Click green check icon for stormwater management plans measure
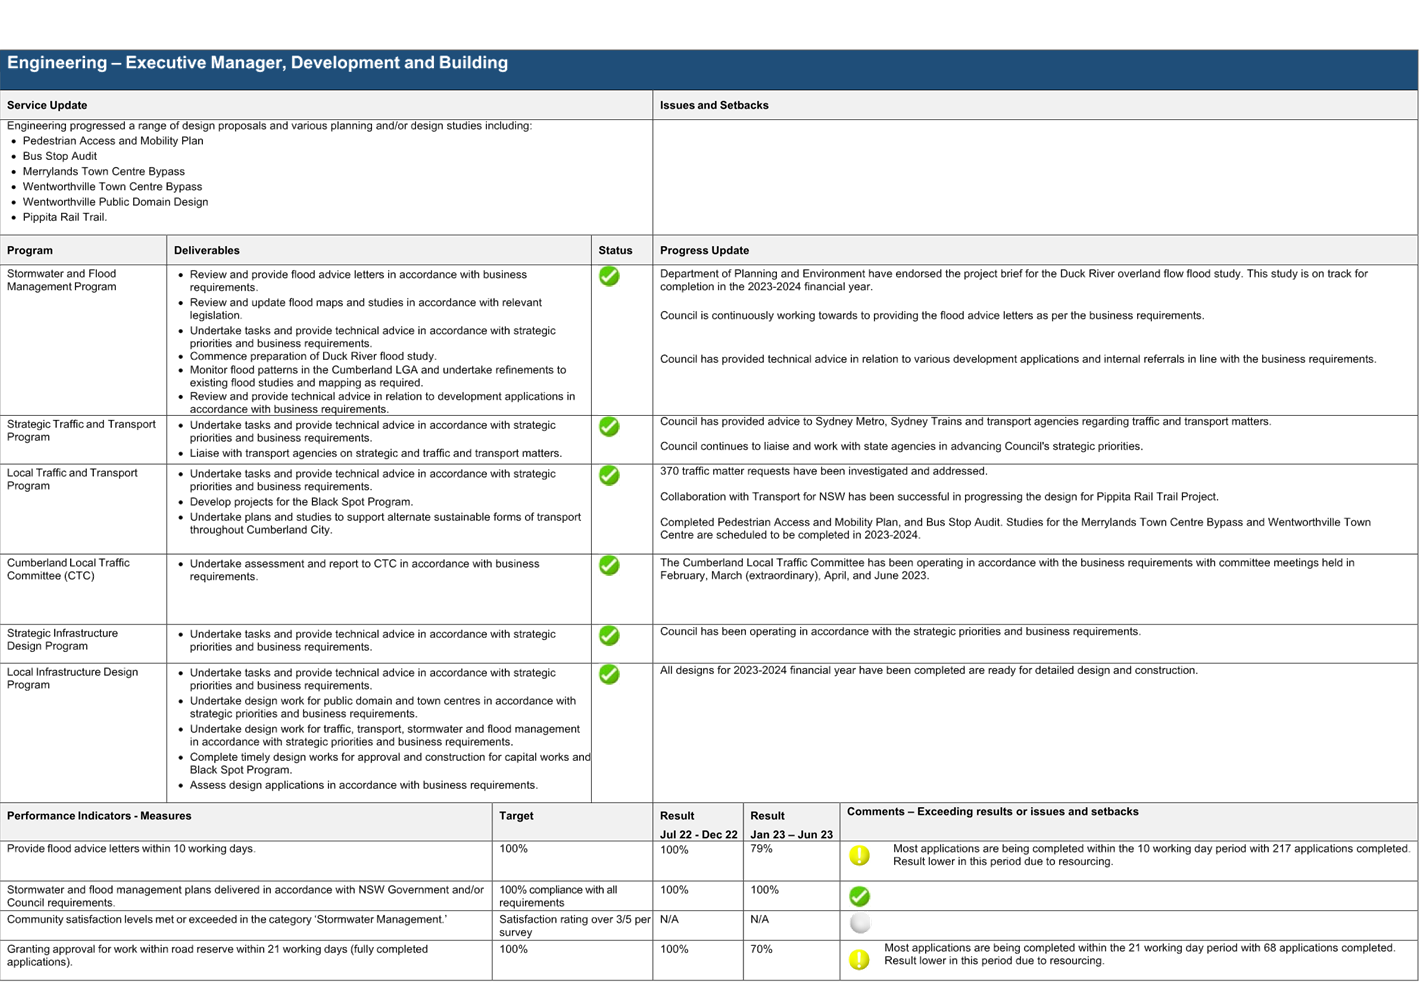The width and height of the screenshot is (1421, 988). pyautogui.click(x=859, y=896)
